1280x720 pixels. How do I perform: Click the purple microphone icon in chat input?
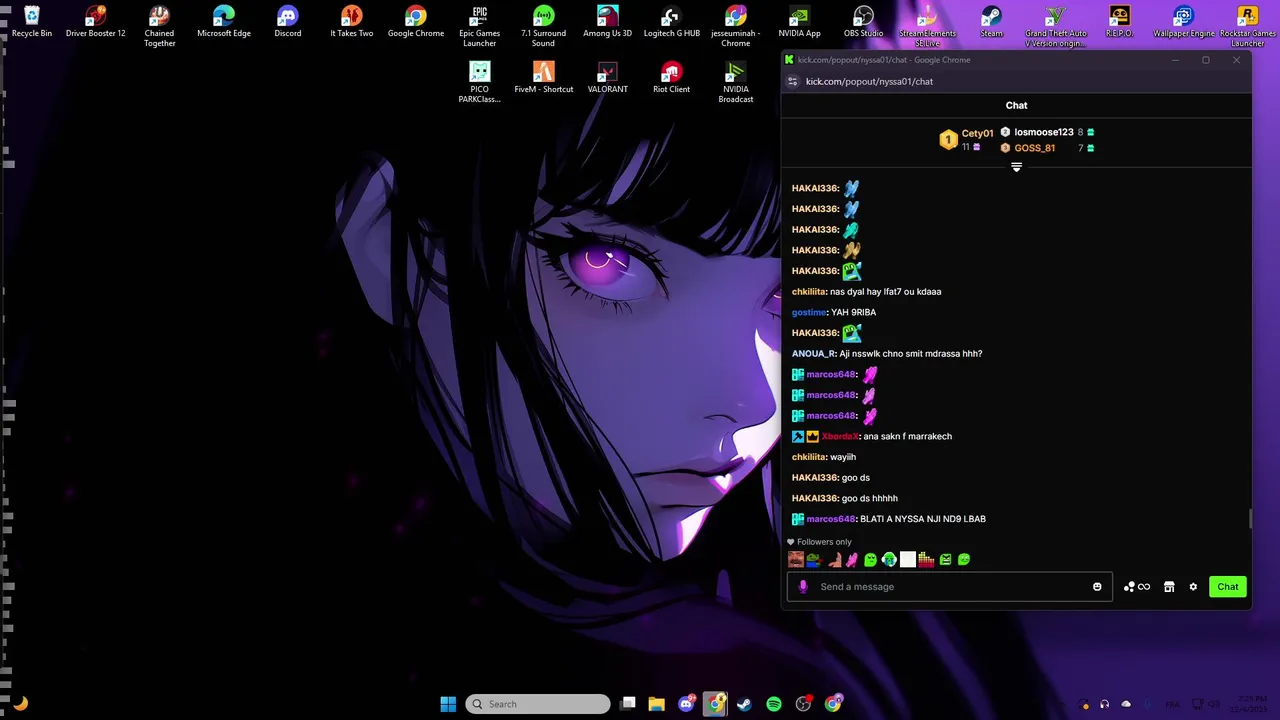coord(802,587)
